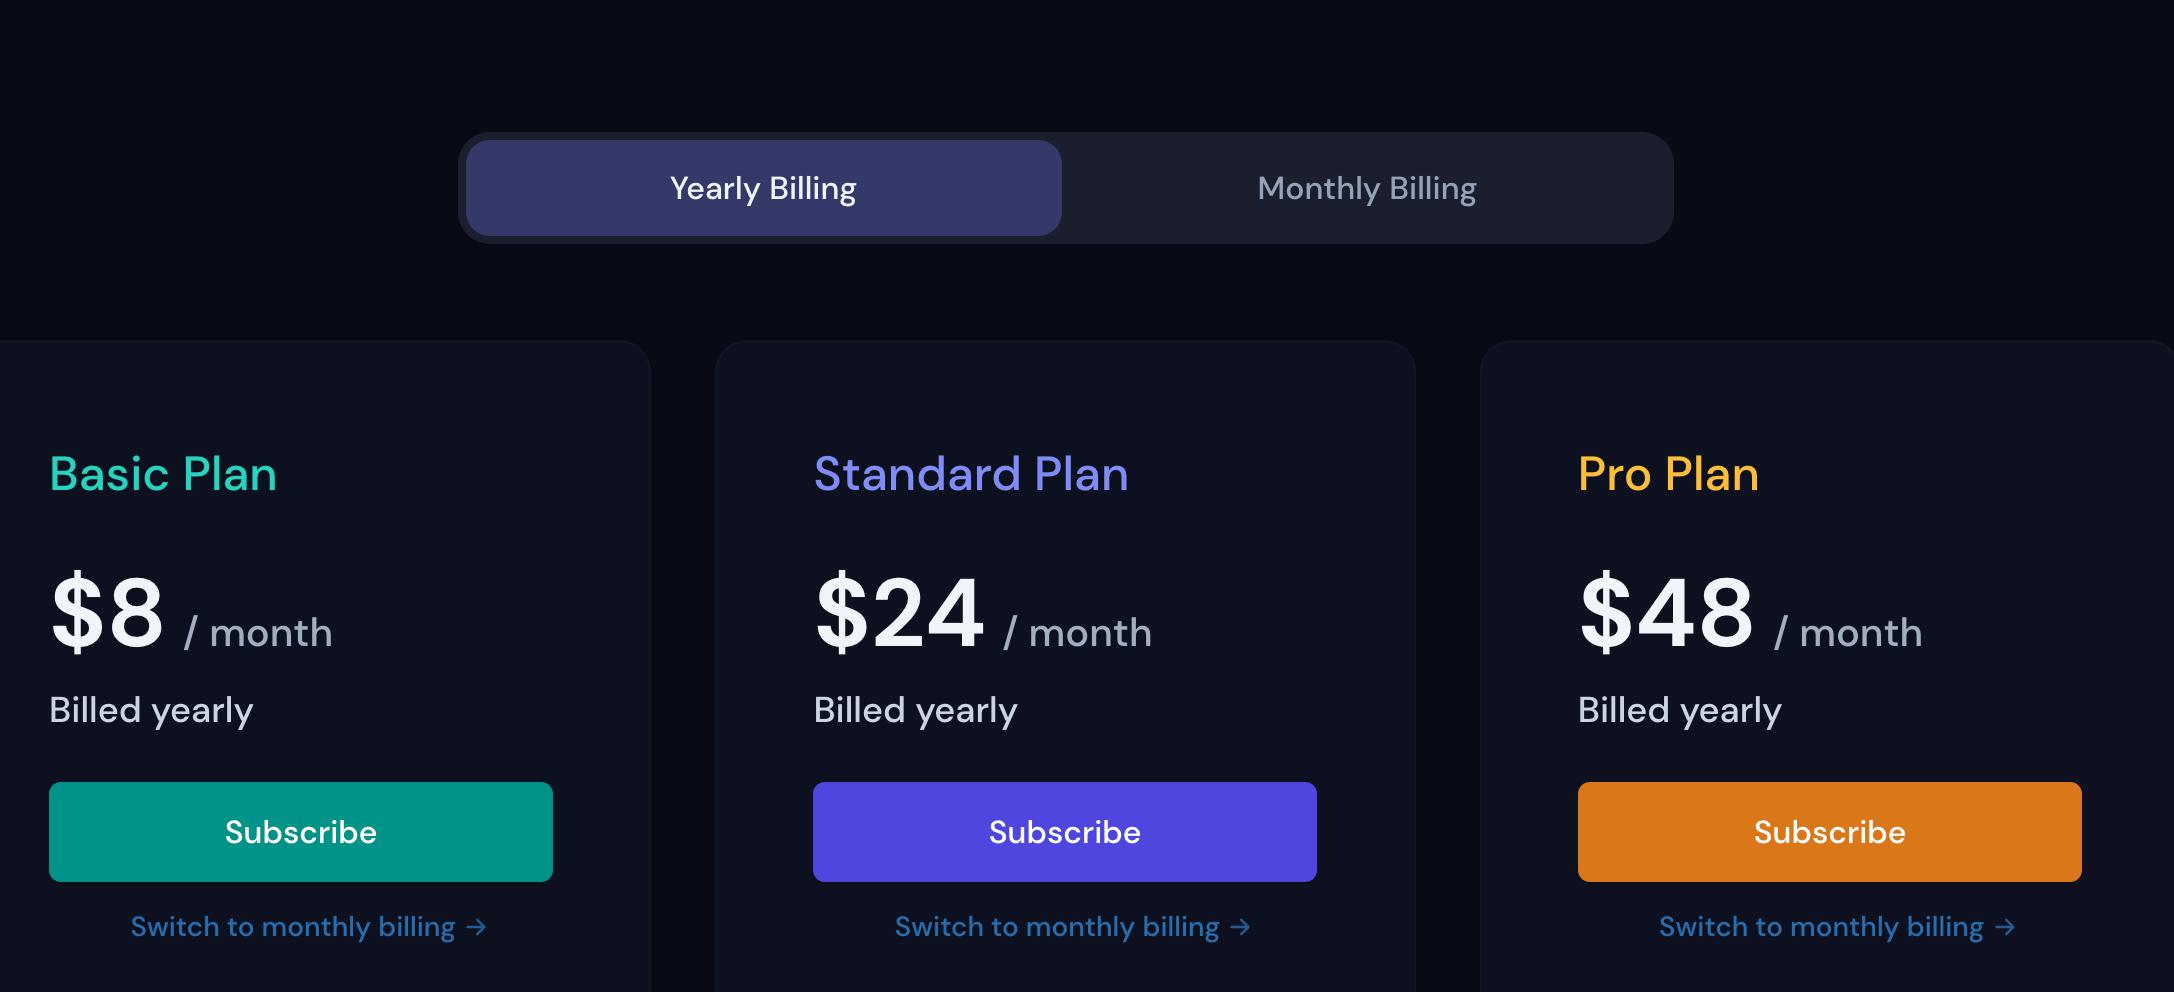
Task: Click the Standard Plan heading
Action: tap(970, 474)
